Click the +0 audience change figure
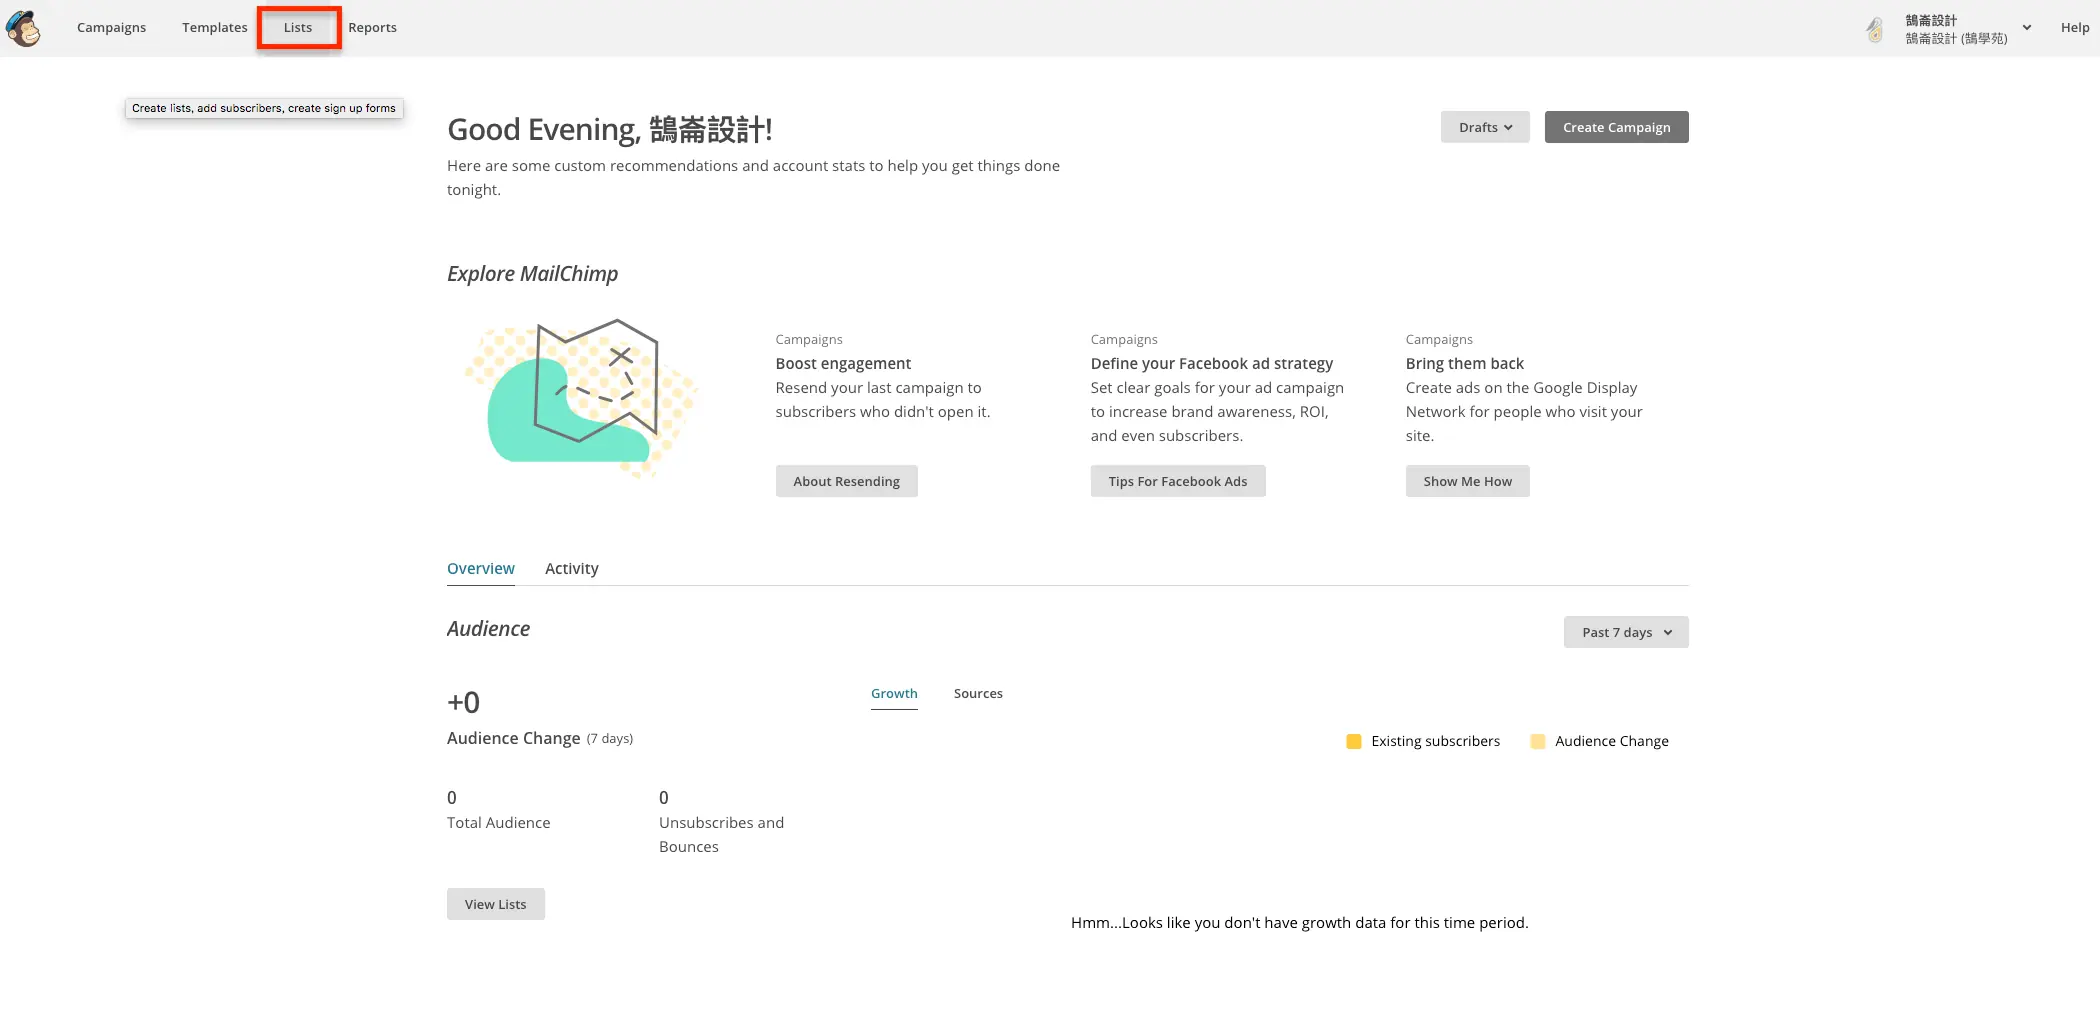 tap(463, 702)
